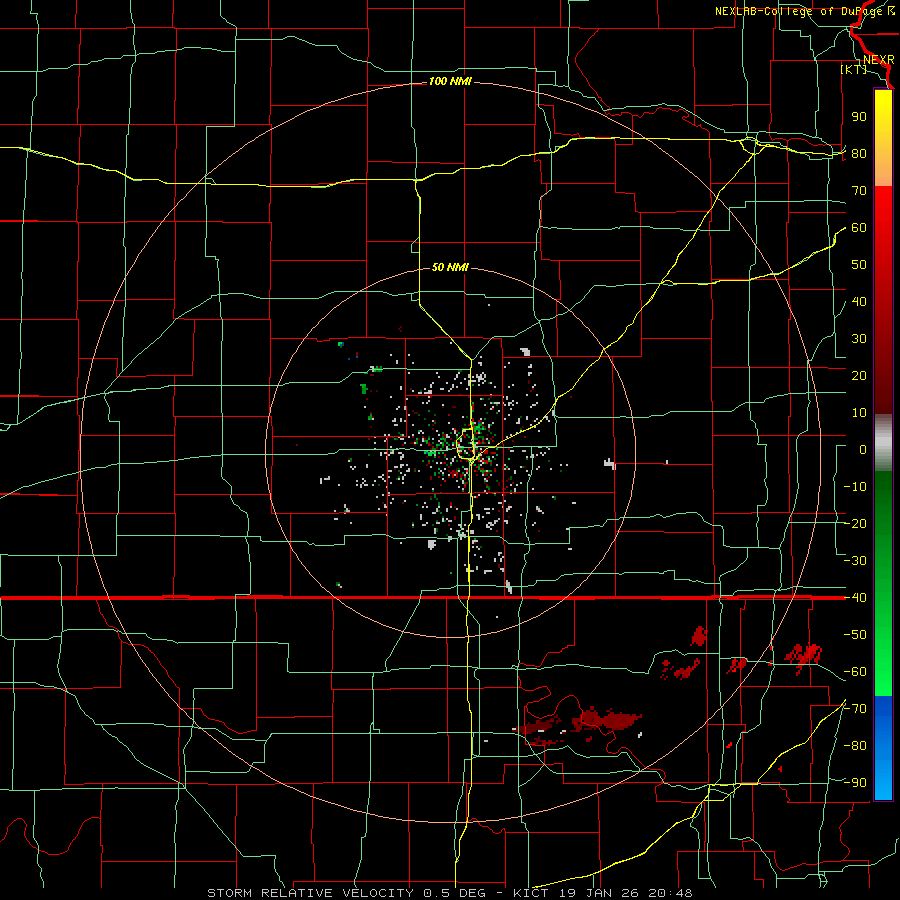Viewport: 900px width, 900px height.
Task: Click the positive "90" scale label
Action: (x=859, y=117)
